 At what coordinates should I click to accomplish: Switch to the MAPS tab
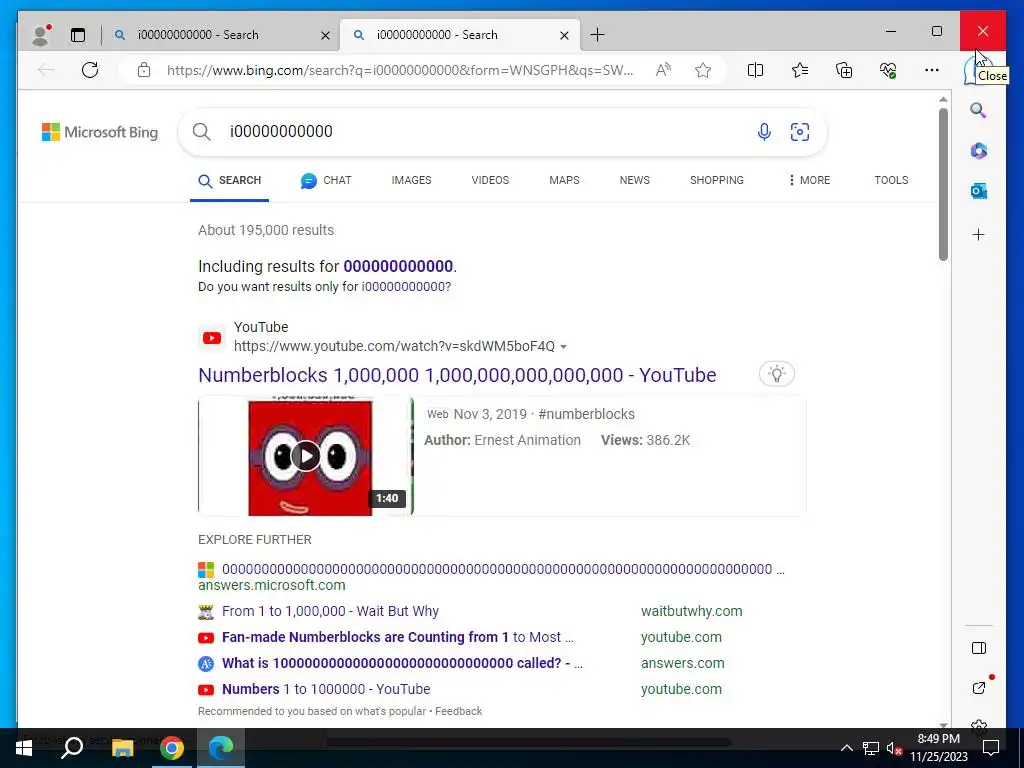564,180
